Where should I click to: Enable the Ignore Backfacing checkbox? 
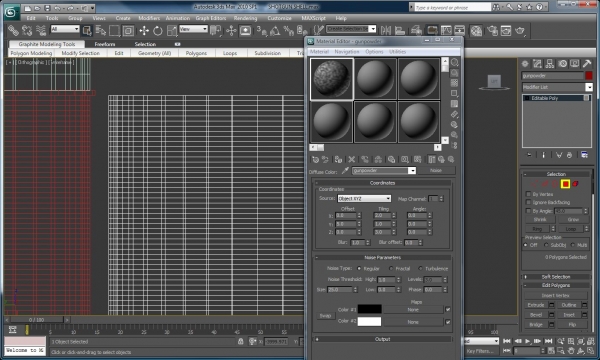pyautogui.click(x=528, y=202)
